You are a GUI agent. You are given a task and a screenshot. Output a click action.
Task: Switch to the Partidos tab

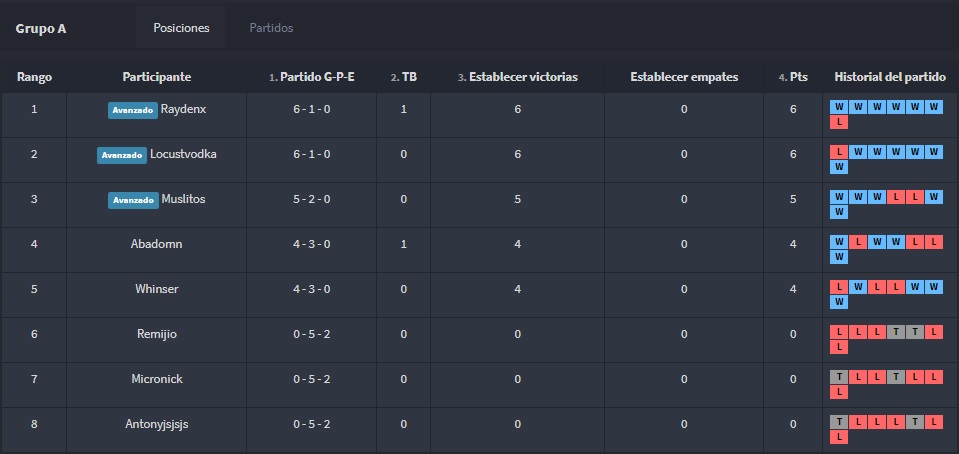(271, 28)
